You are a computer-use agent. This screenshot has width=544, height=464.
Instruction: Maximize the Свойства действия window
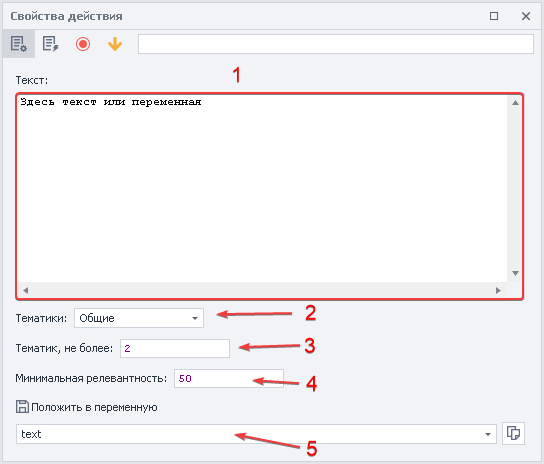(x=494, y=16)
